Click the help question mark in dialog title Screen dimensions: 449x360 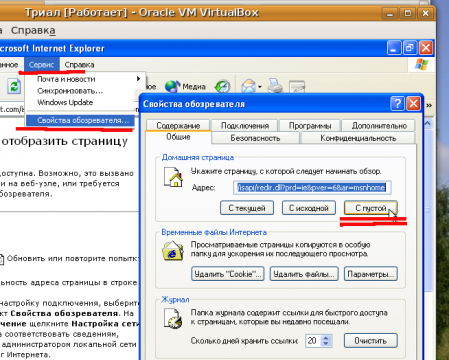pyautogui.click(x=397, y=104)
